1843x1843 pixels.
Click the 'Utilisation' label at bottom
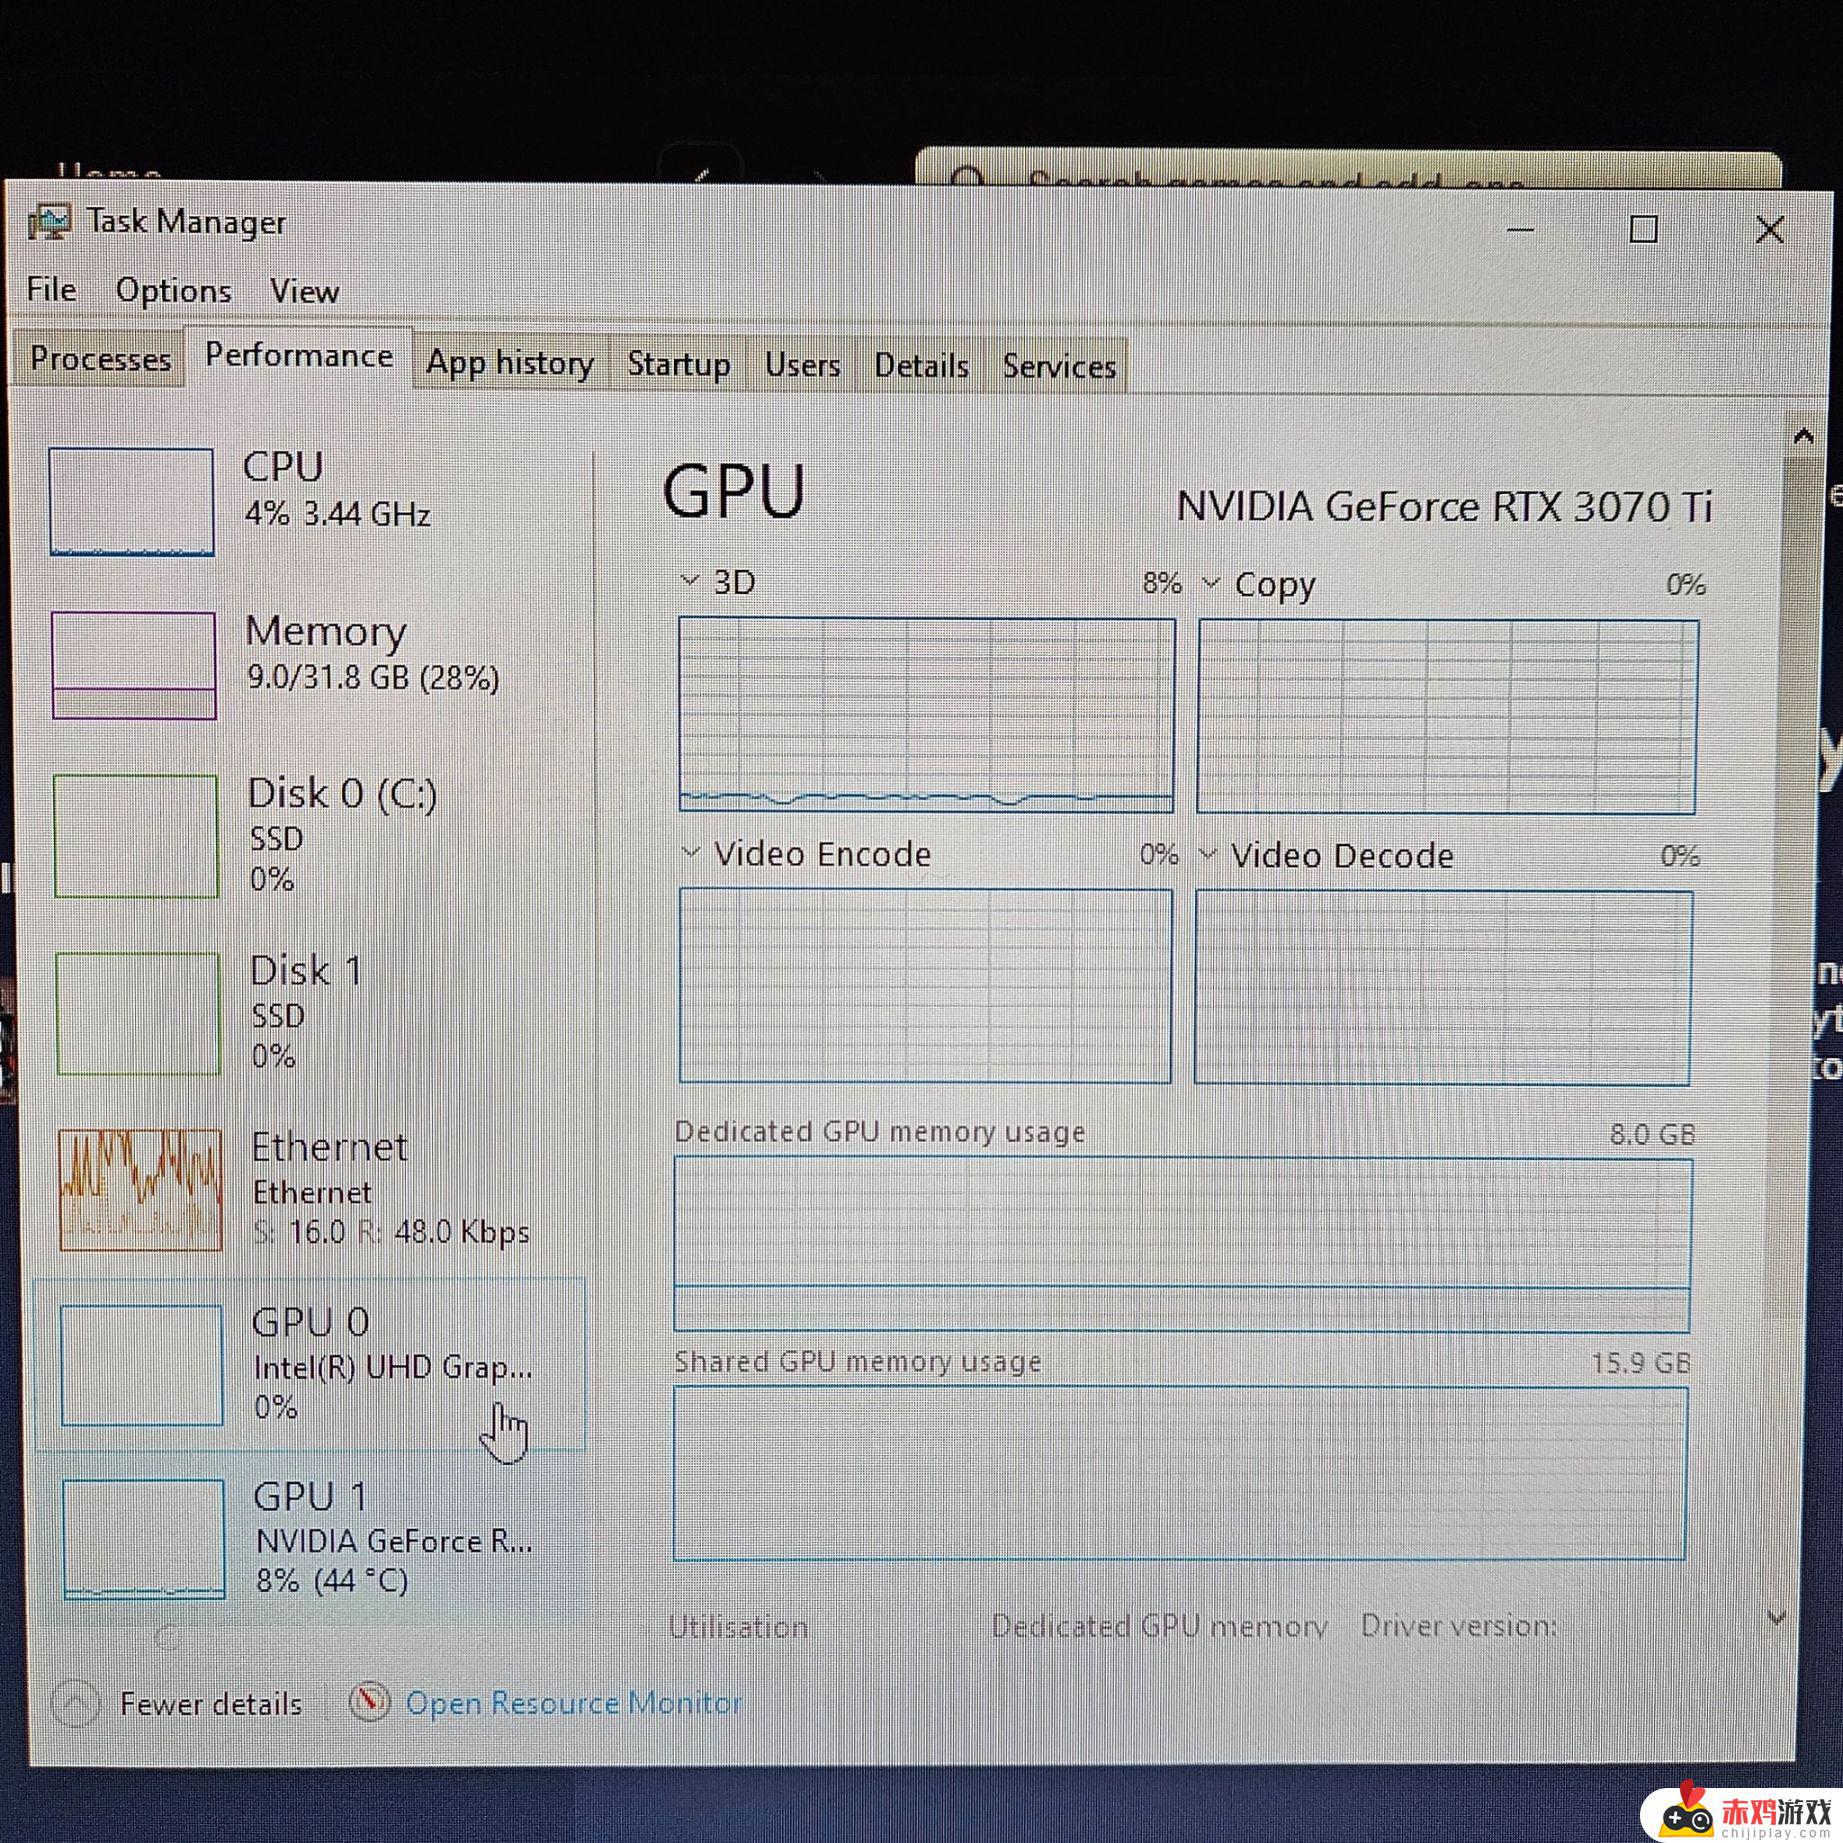pyautogui.click(x=738, y=1627)
